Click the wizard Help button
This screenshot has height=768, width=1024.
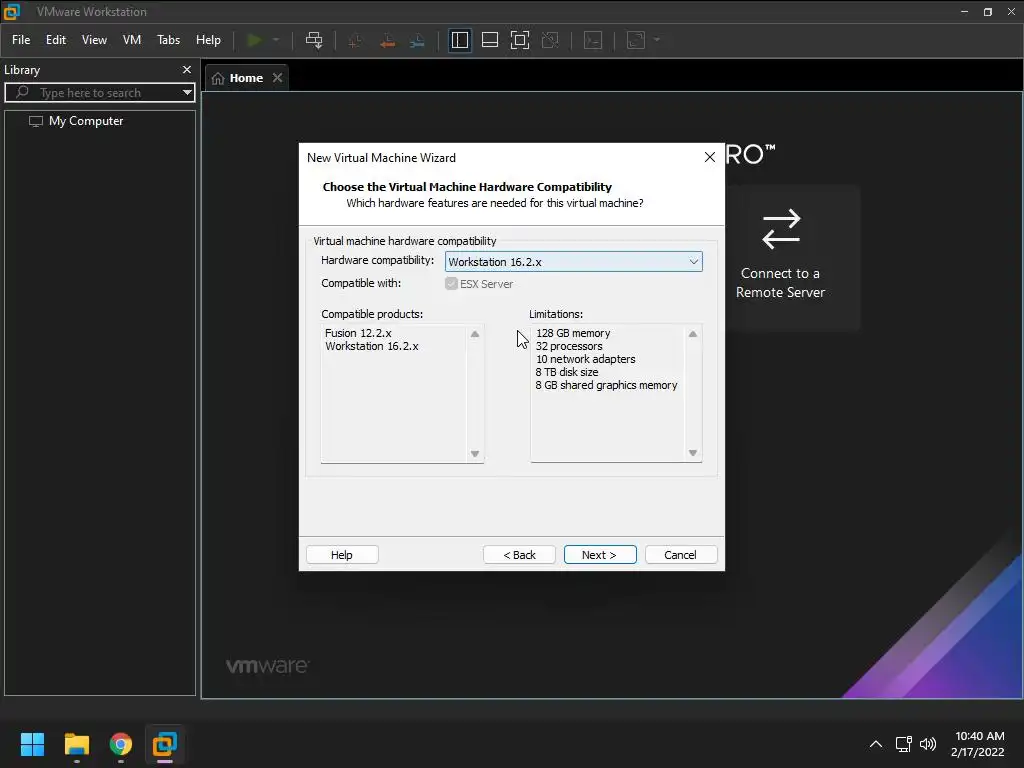[342, 554]
